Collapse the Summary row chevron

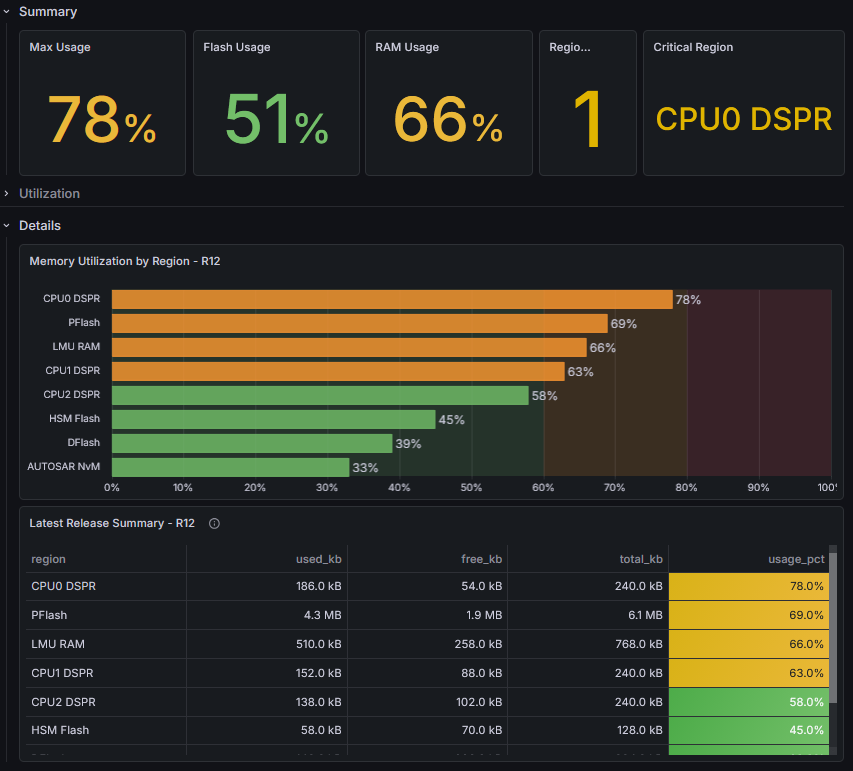[7, 11]
